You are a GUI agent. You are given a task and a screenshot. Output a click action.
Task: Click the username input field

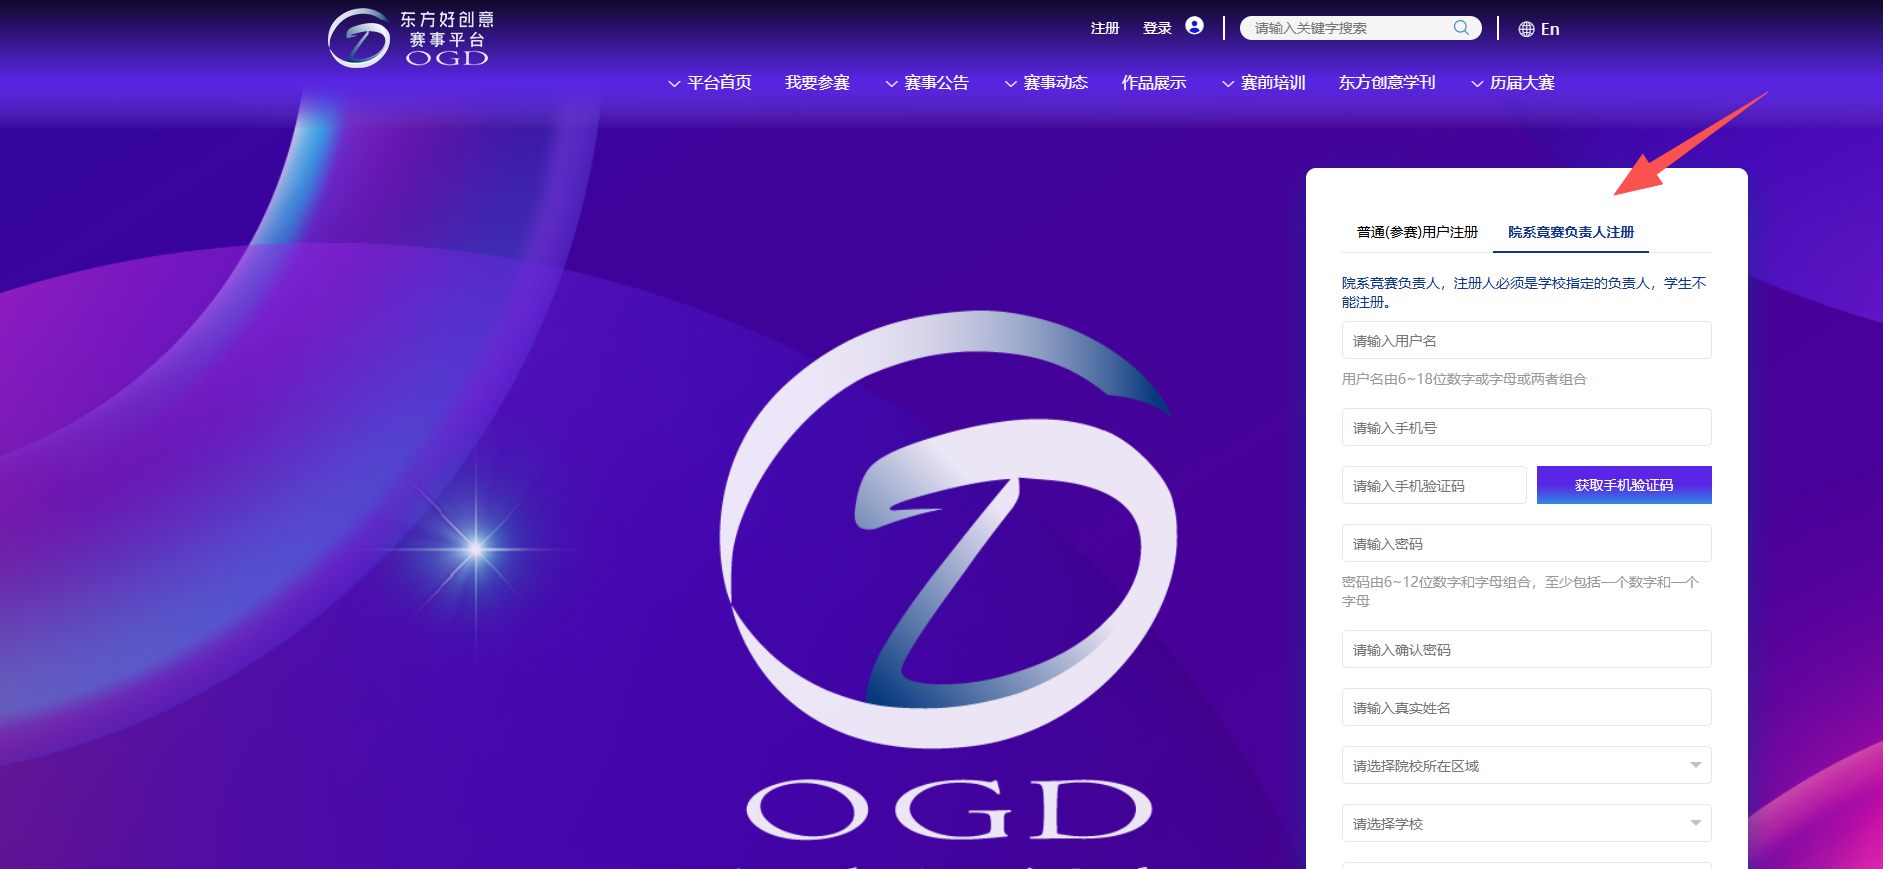pyautogui.click(x=1527, y=340)
